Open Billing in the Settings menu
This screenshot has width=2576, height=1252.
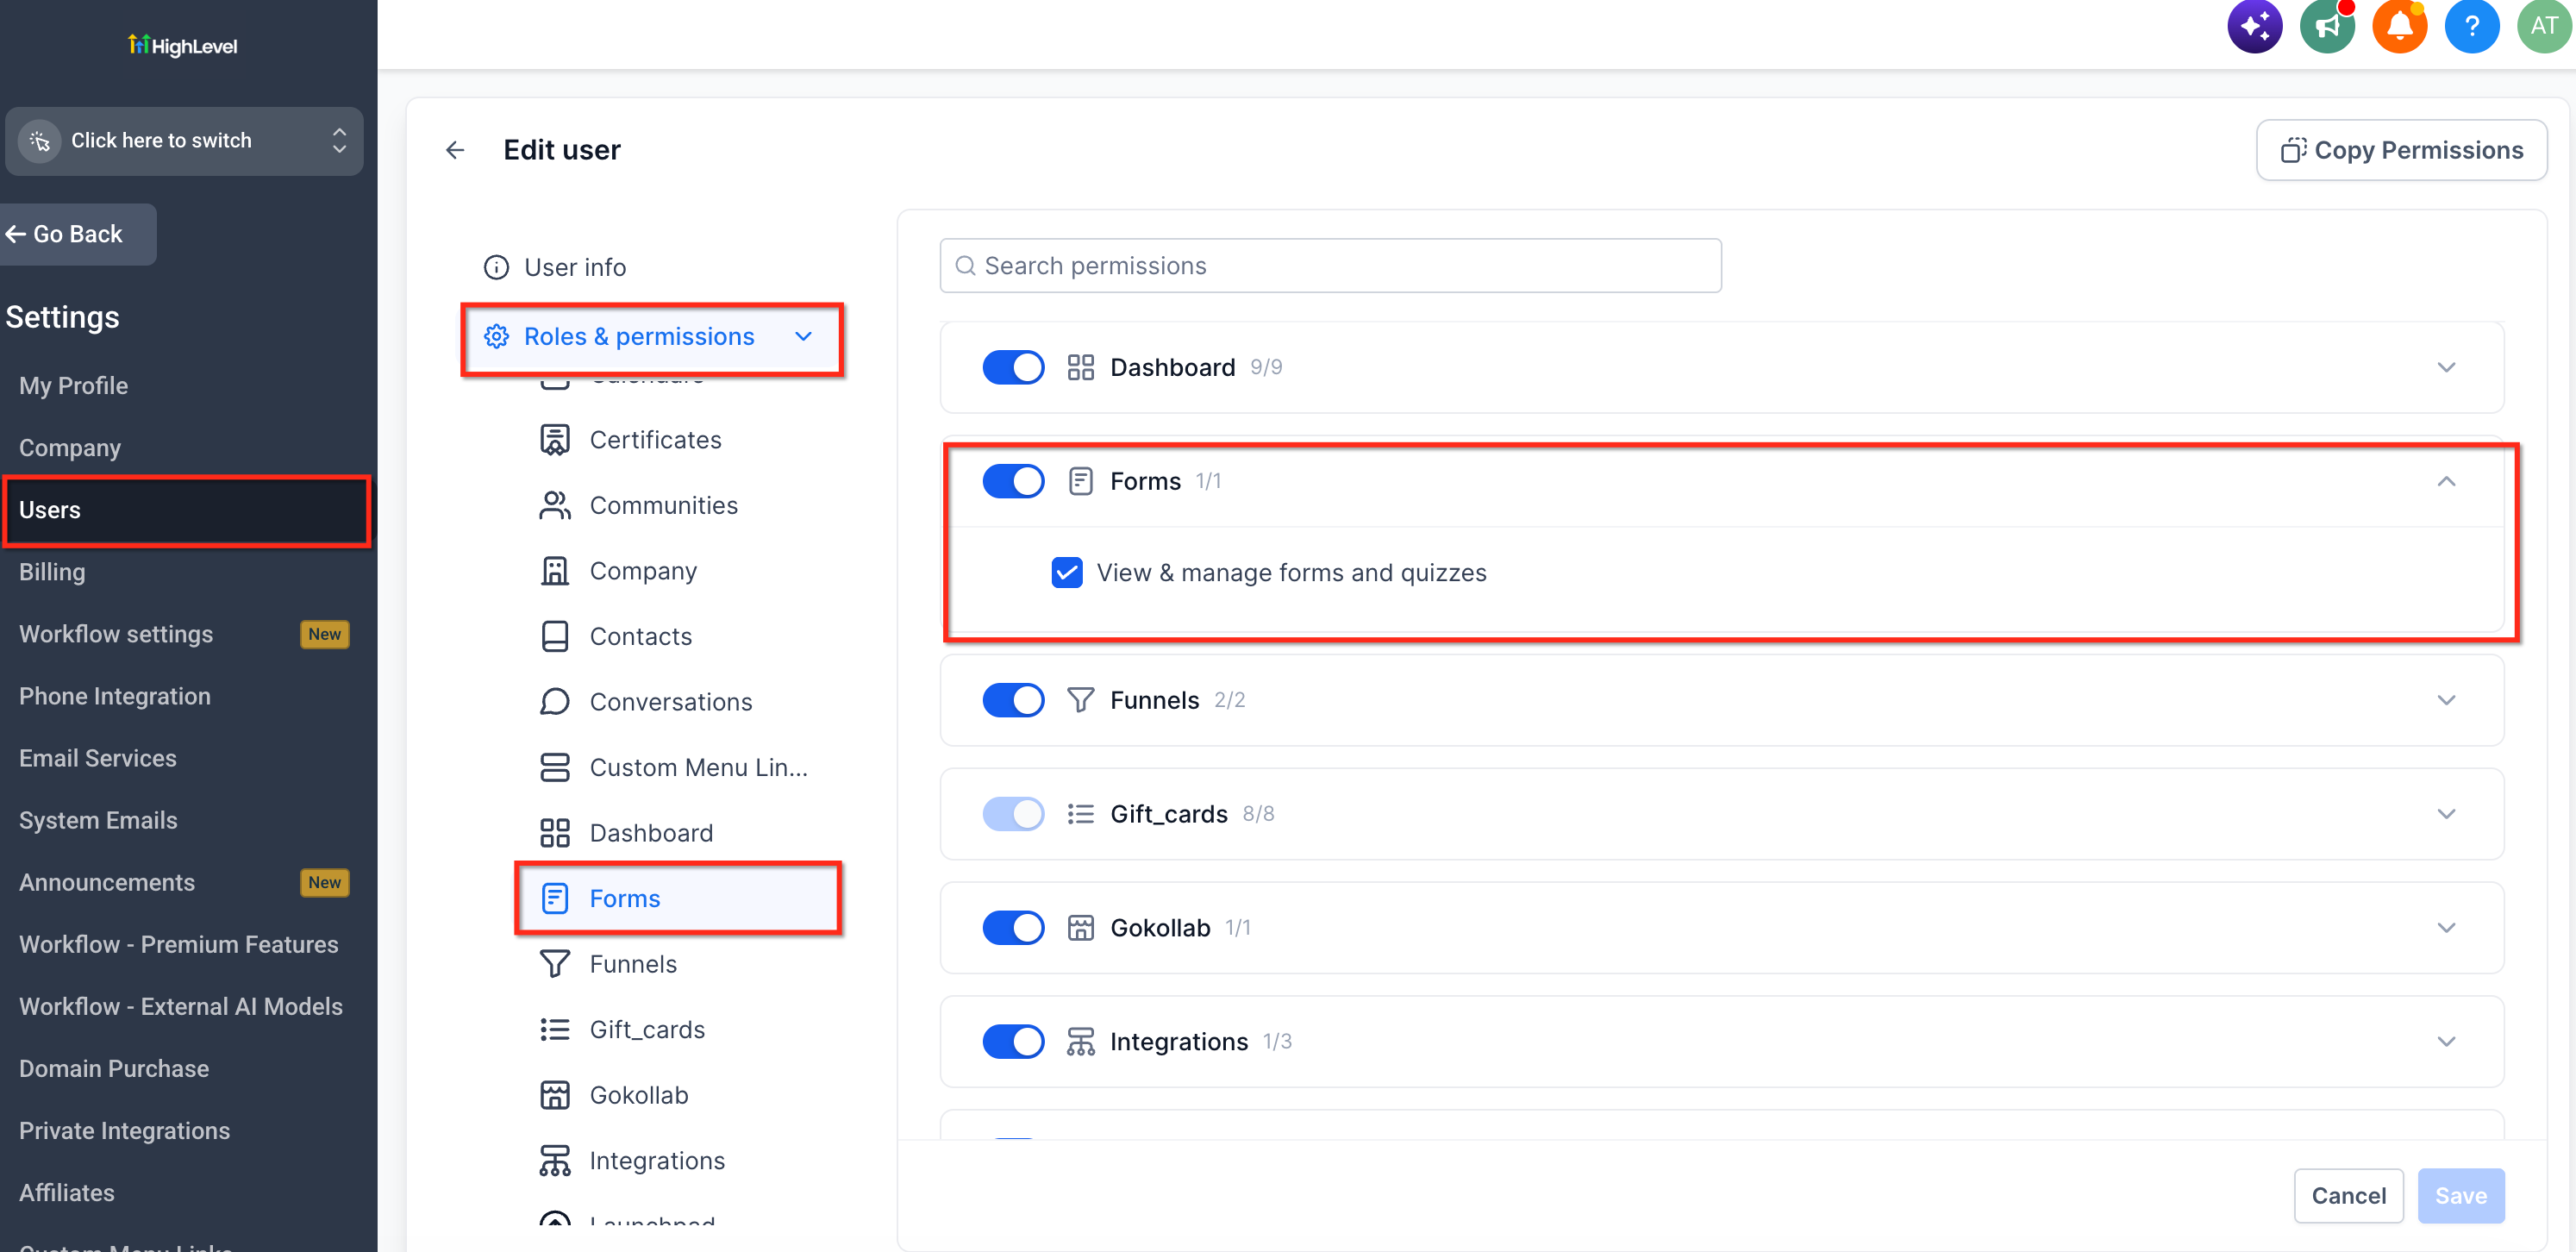52,572
